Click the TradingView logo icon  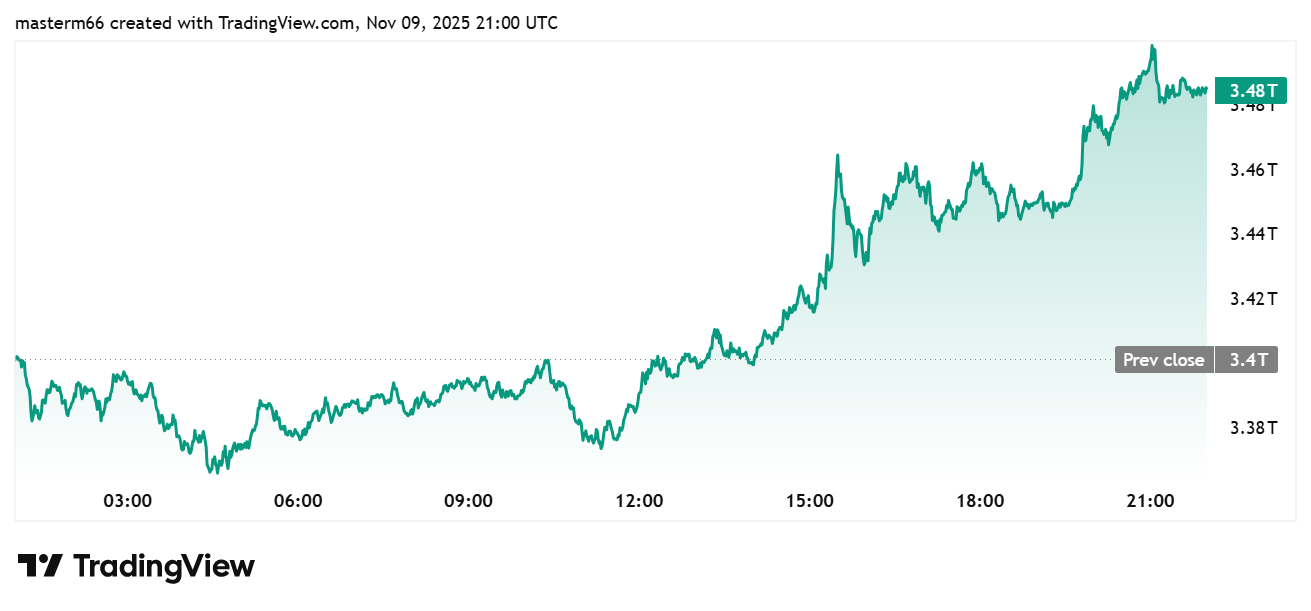[41, 566]
